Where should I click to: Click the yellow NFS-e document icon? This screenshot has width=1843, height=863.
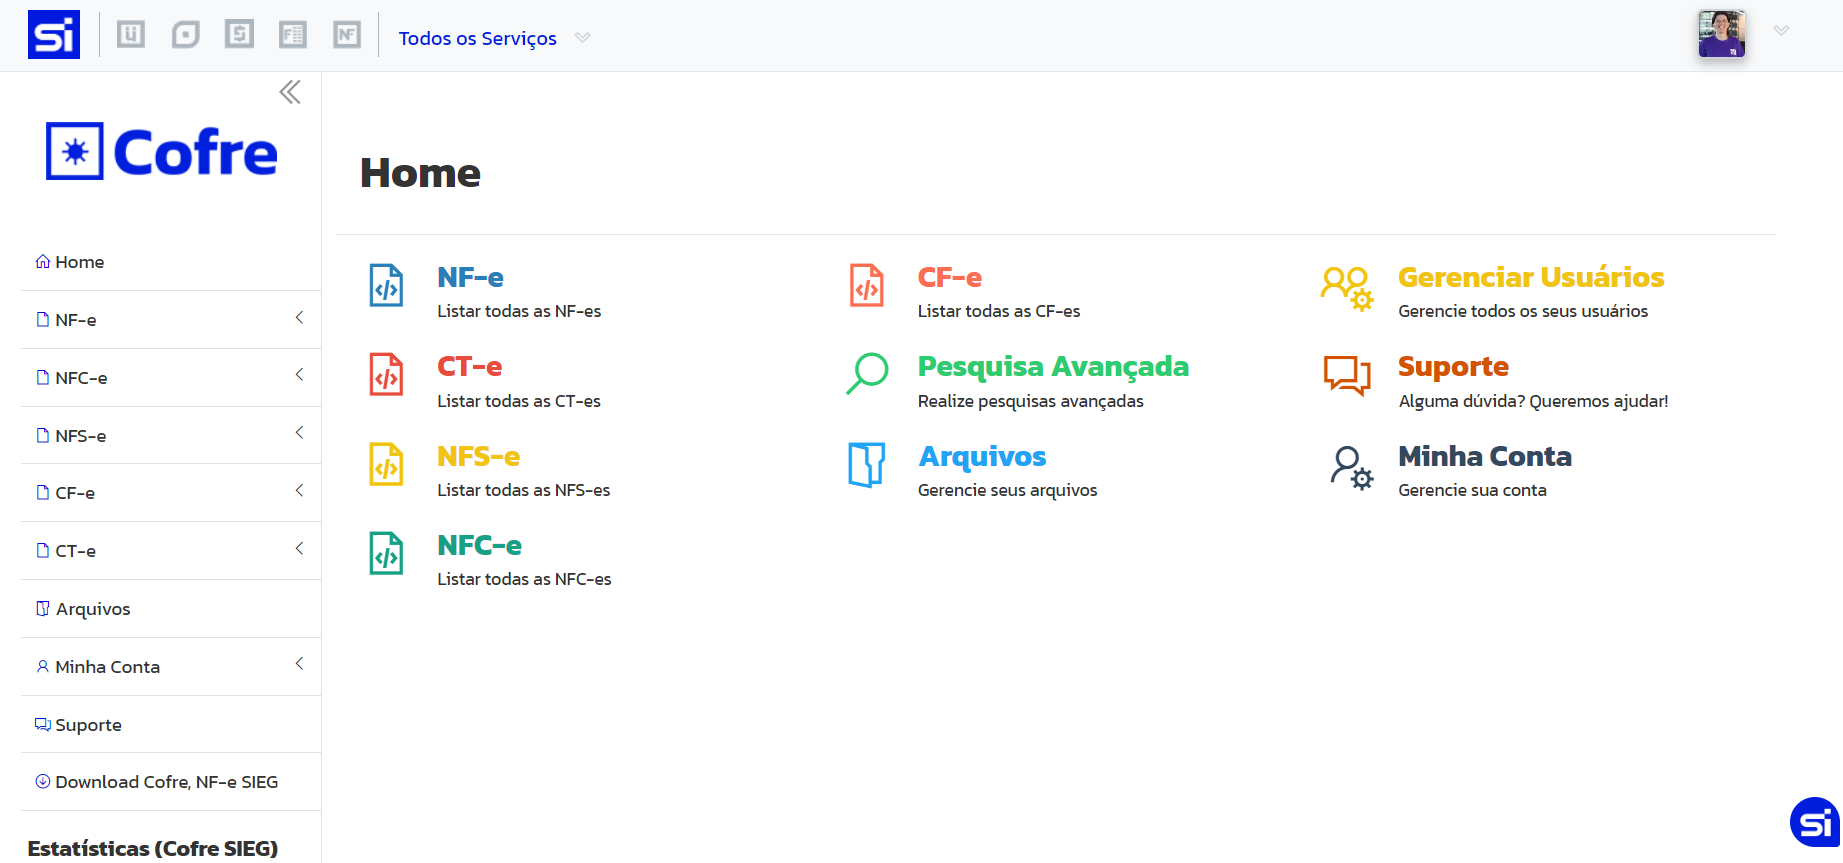pyautogui.click(x=386, y=465)
